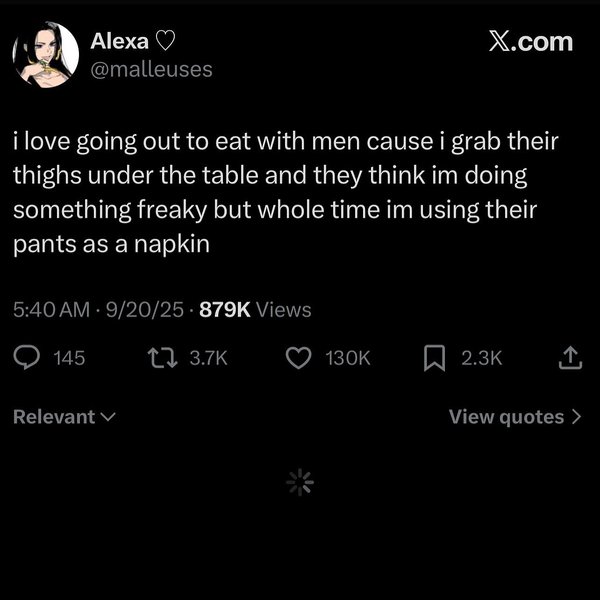The width and height of the screenshot is (600, 600).
Task: Click the 3.7K reposts count
Action: [x=208, y=358]
